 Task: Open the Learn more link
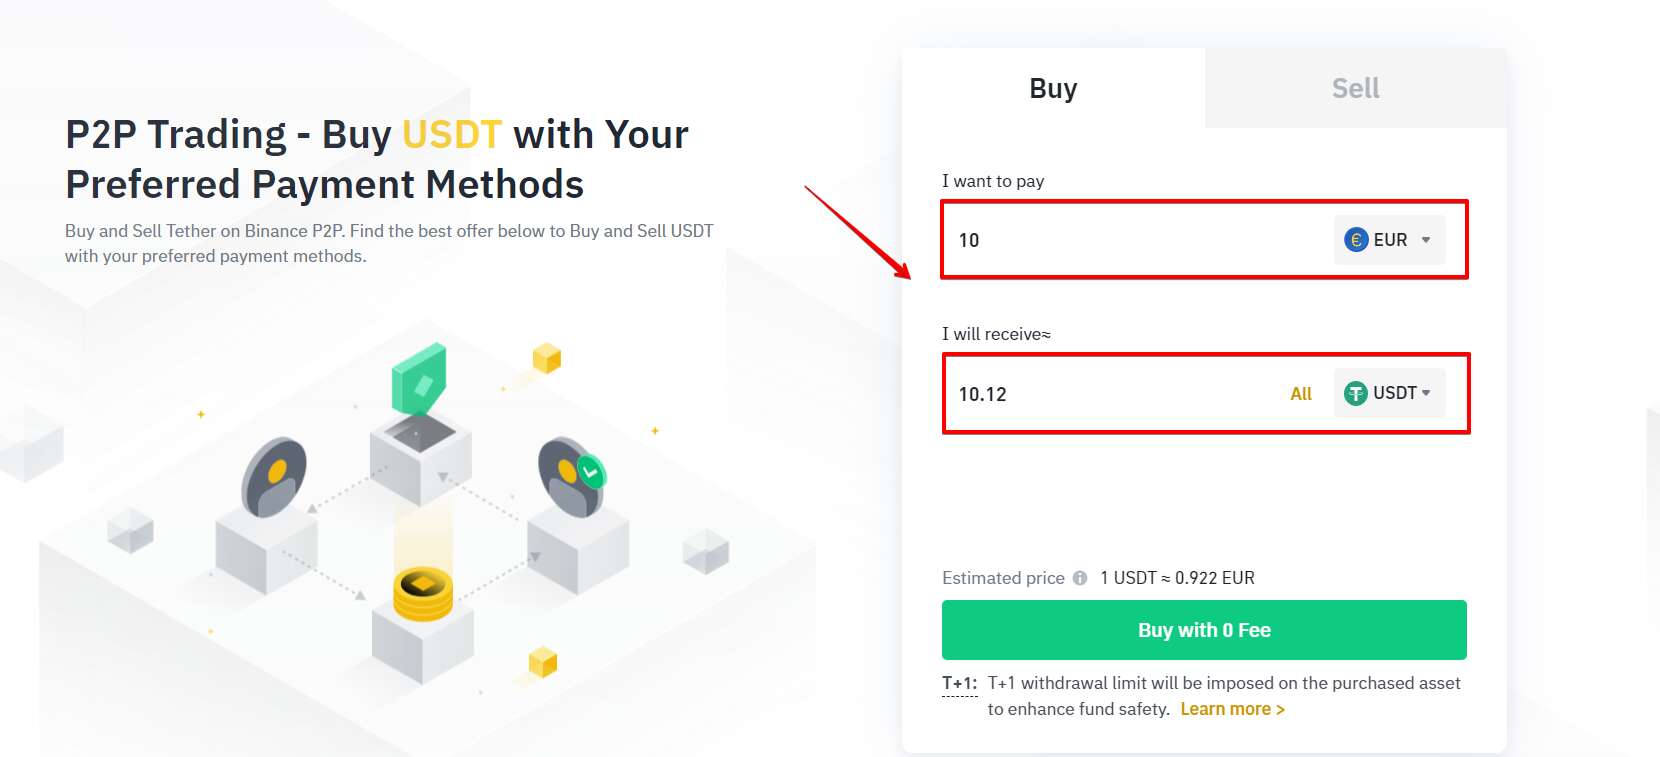point(1232,709)
